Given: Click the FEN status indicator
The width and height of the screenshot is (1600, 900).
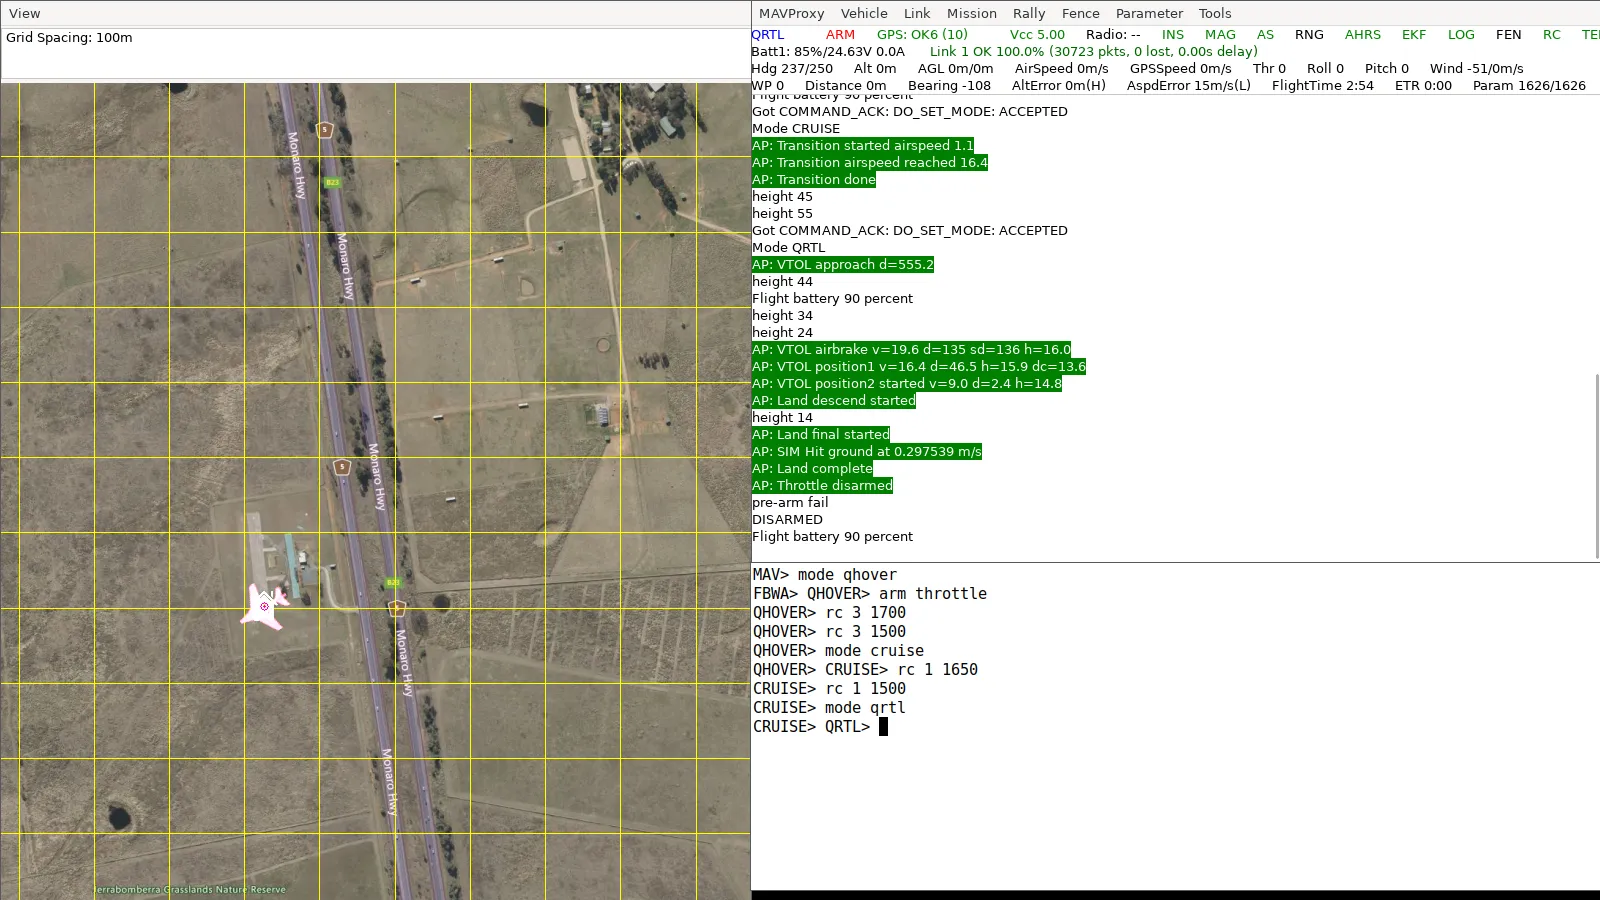Looking at the screenshot, I should click(1509, 34).
